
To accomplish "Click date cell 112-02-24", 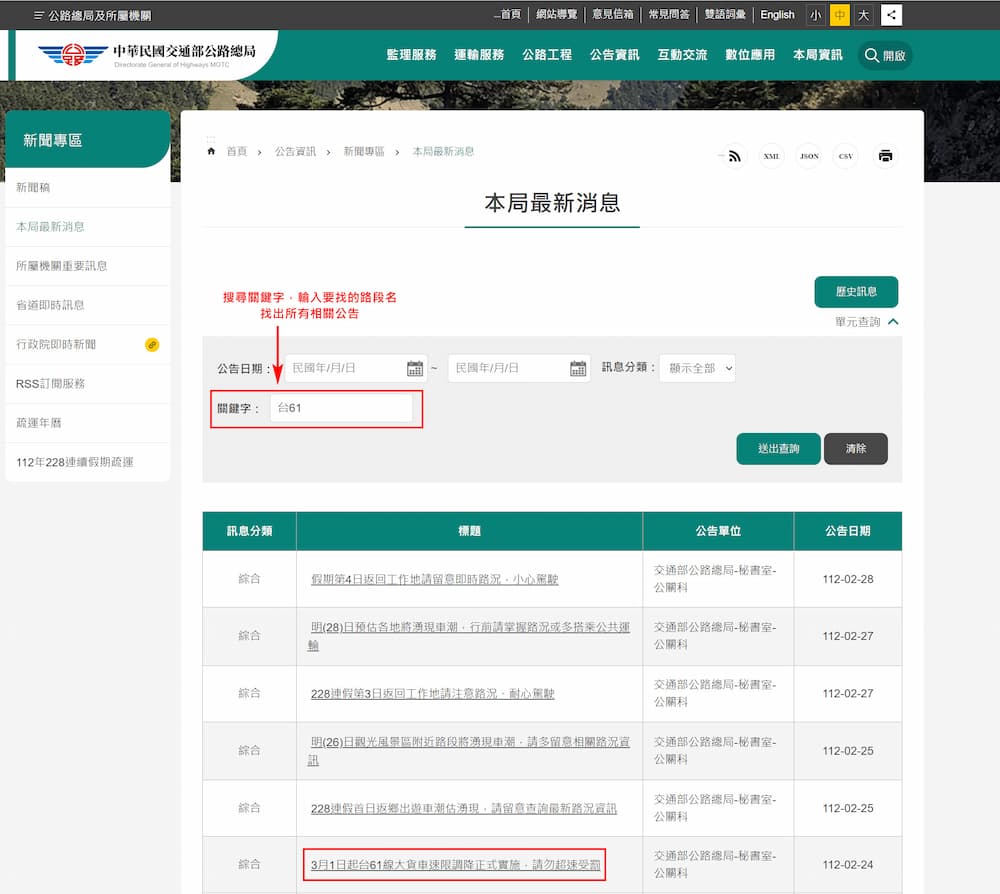I will tap(848, 865).
